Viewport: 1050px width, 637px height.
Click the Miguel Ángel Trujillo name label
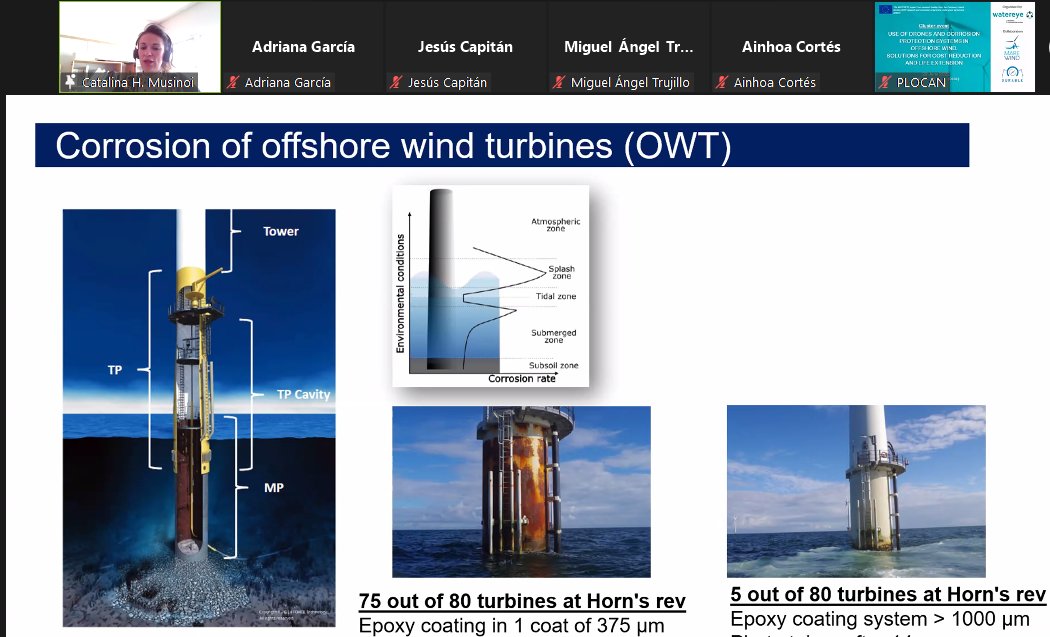pyautogui.click(x=630, y=82)
